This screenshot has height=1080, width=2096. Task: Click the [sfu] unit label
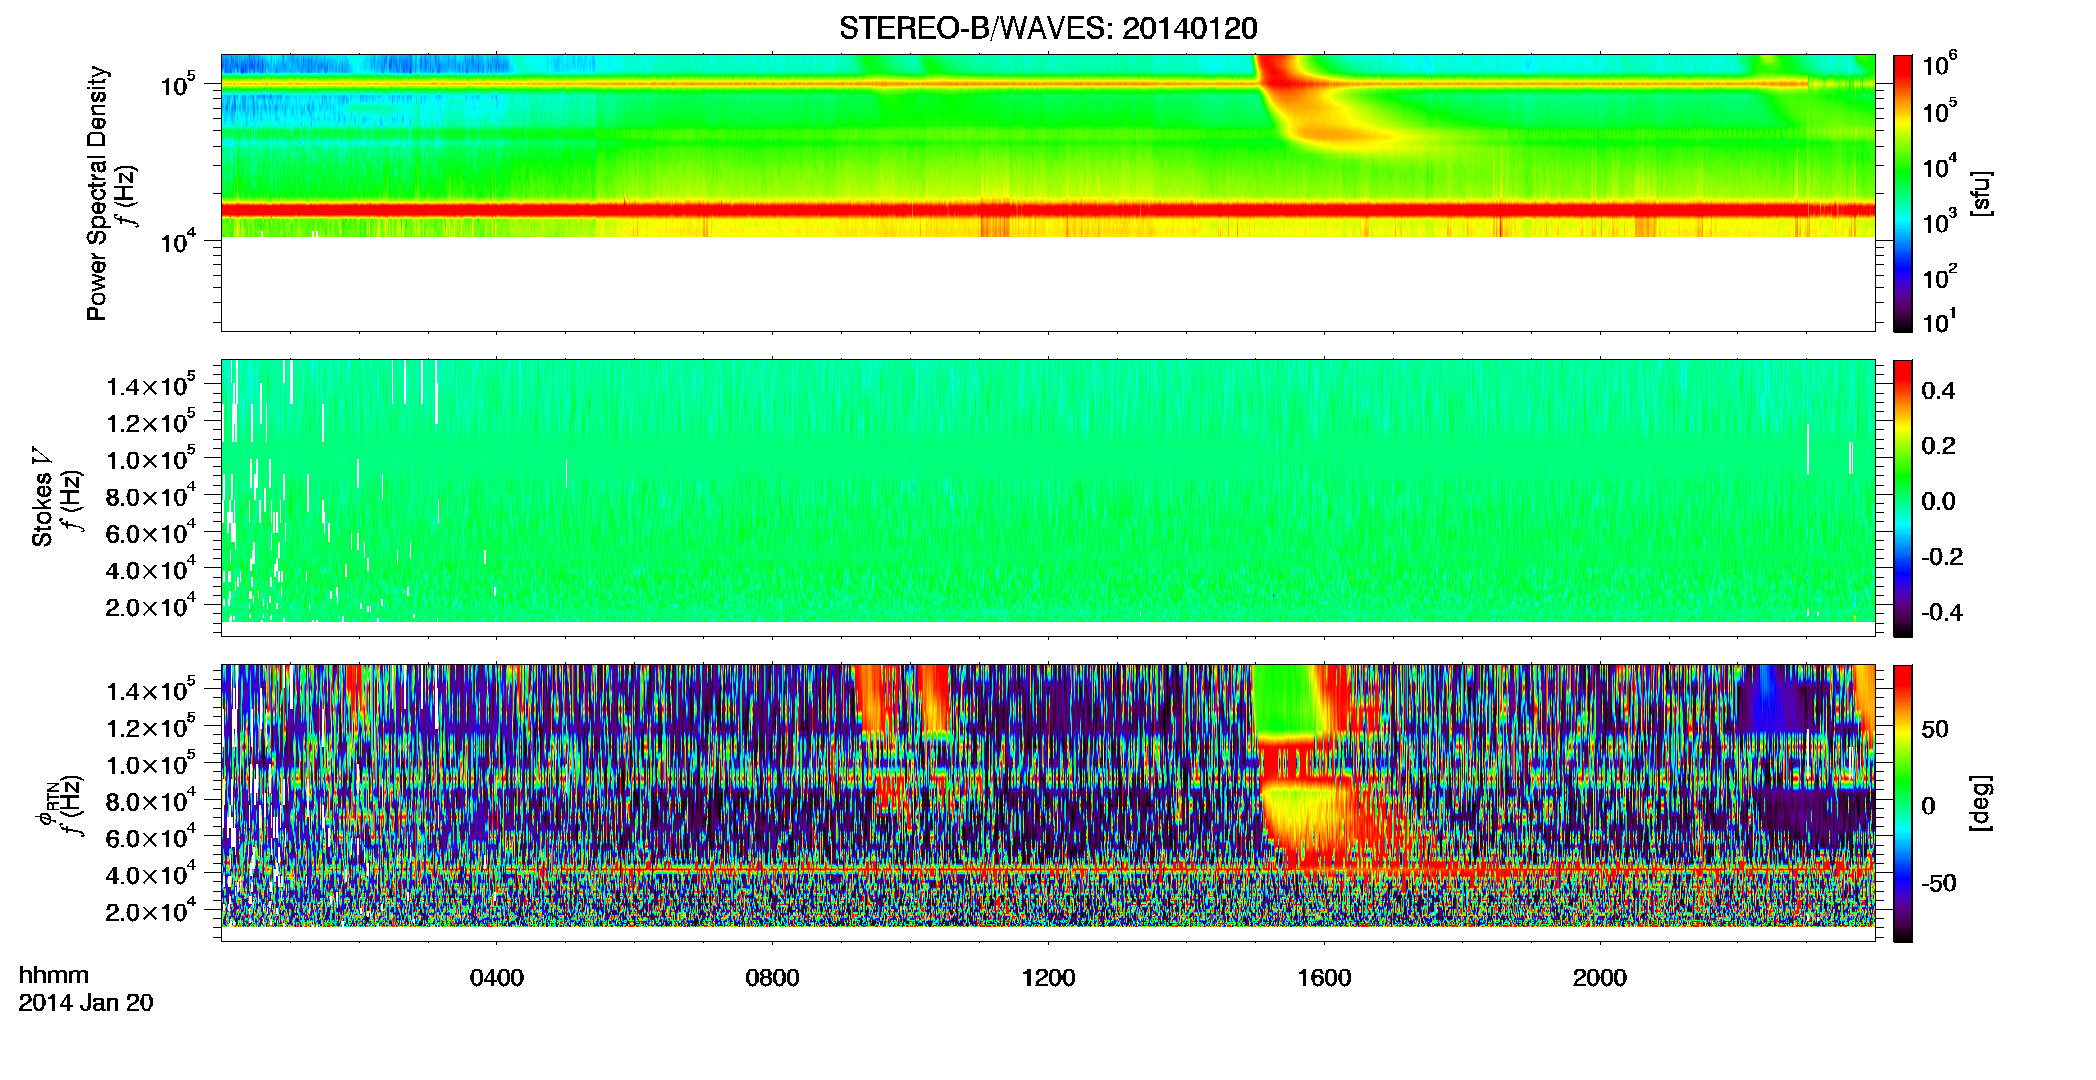(1980, 193)
